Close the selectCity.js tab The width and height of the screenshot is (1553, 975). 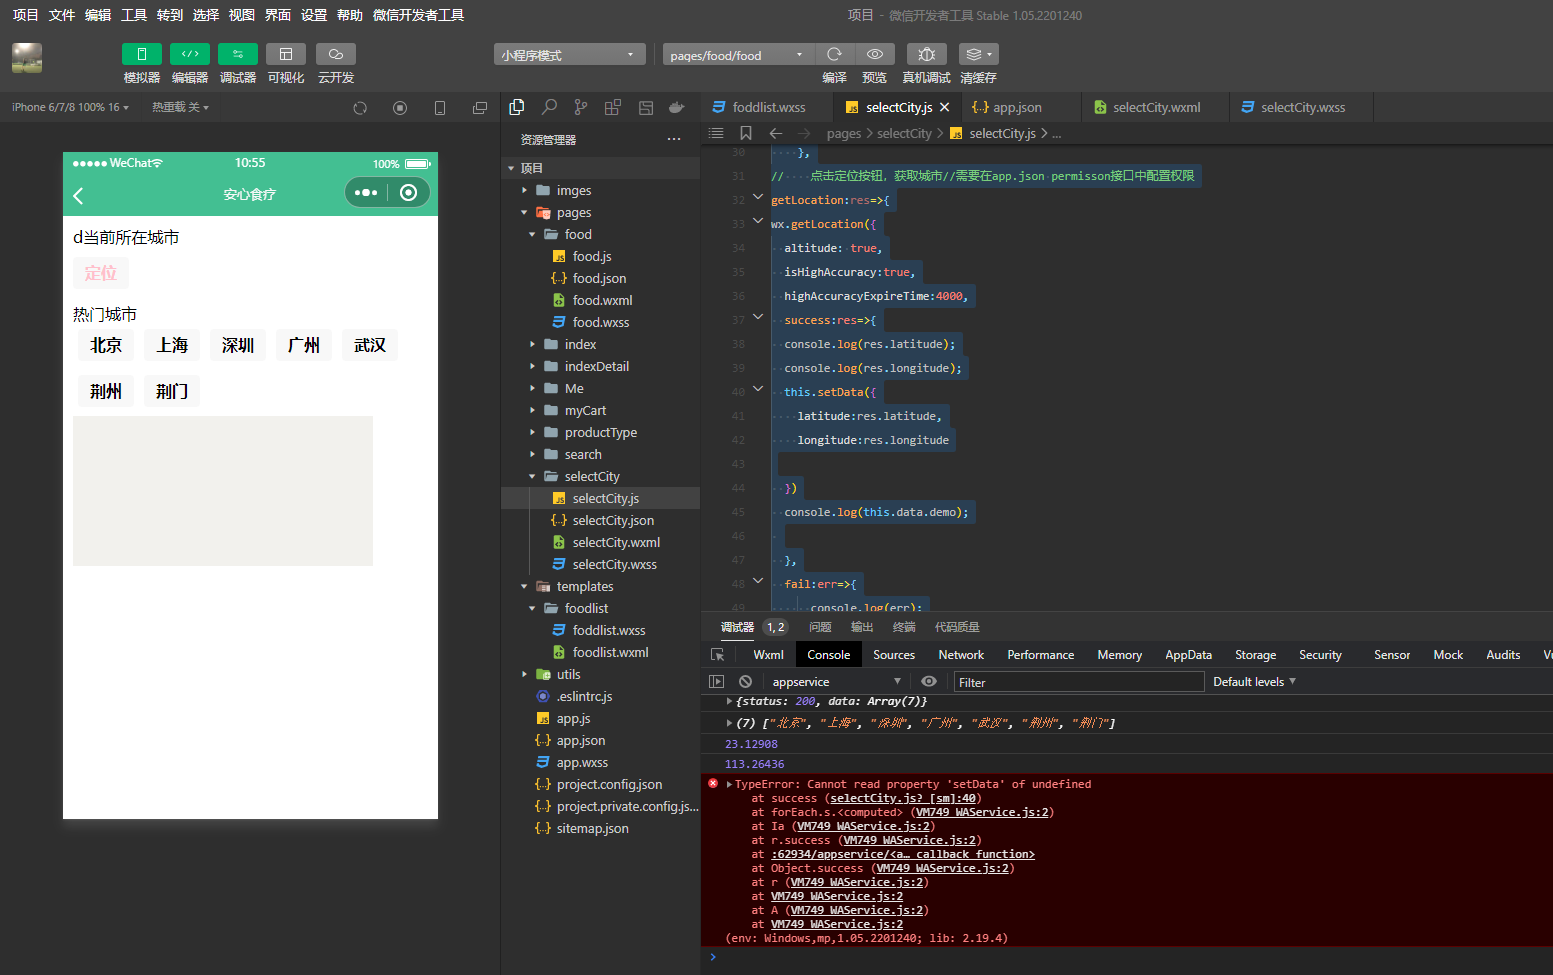[944, 107]
